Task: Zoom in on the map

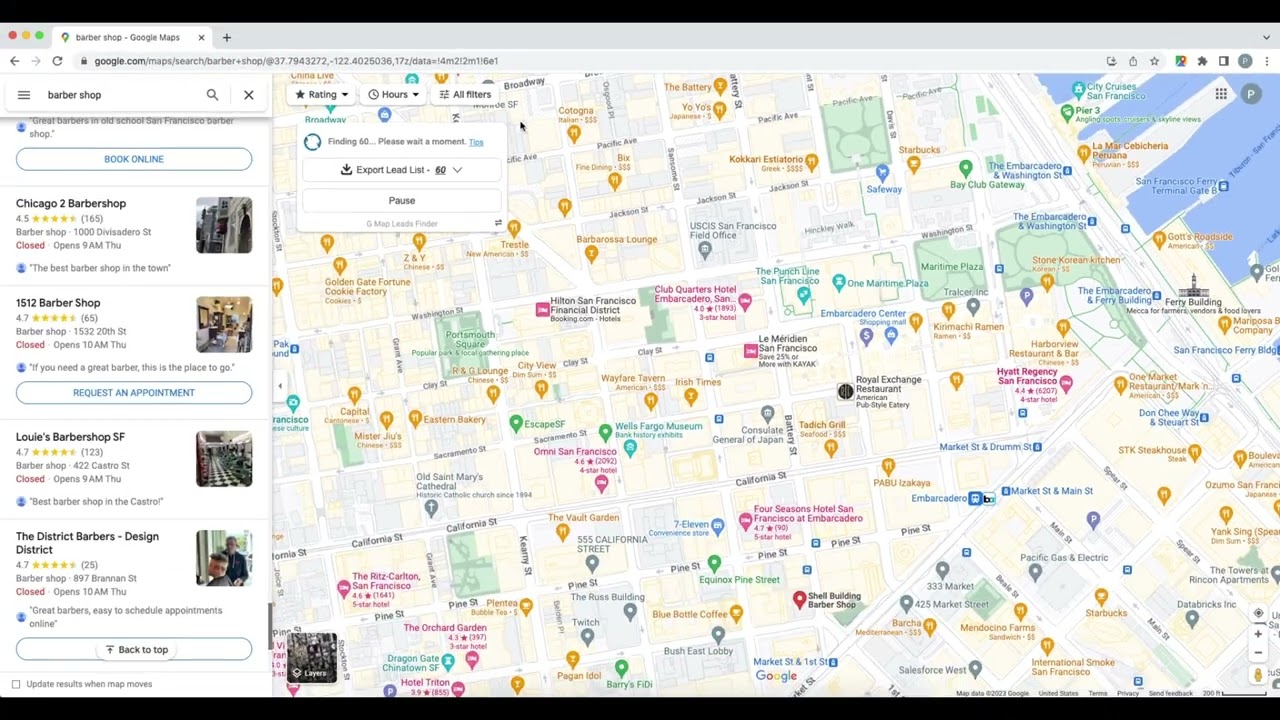Action: click(1258, 634)
